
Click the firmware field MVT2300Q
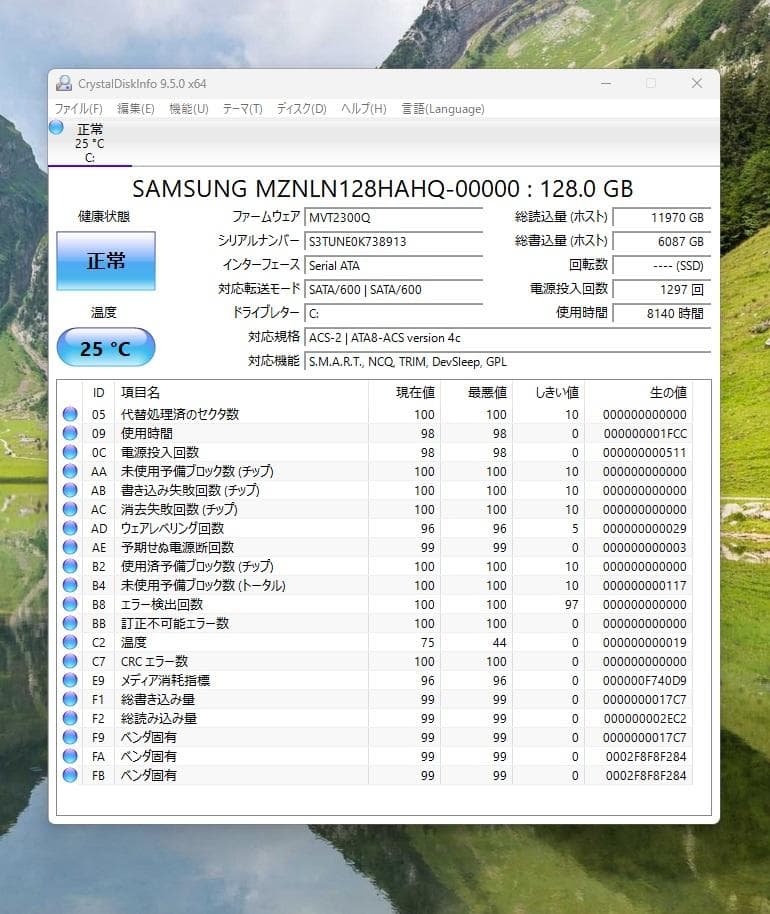coord(393,217)
